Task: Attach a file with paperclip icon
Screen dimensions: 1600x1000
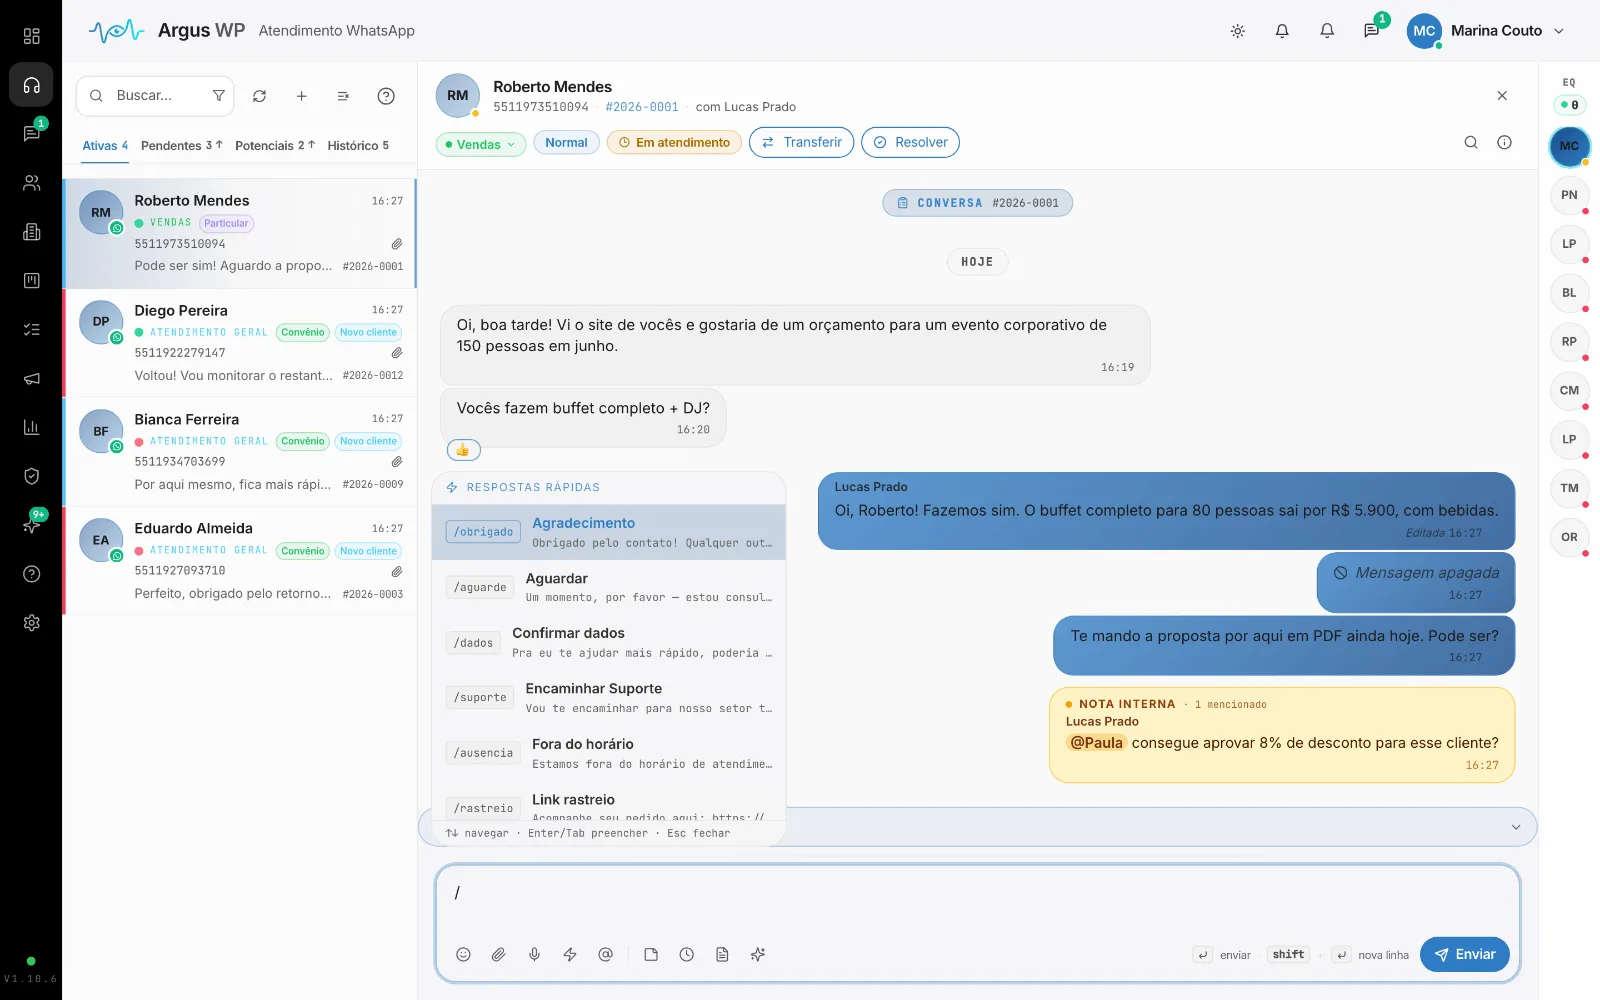Action: pyautogui.click(x=498, y=954)
